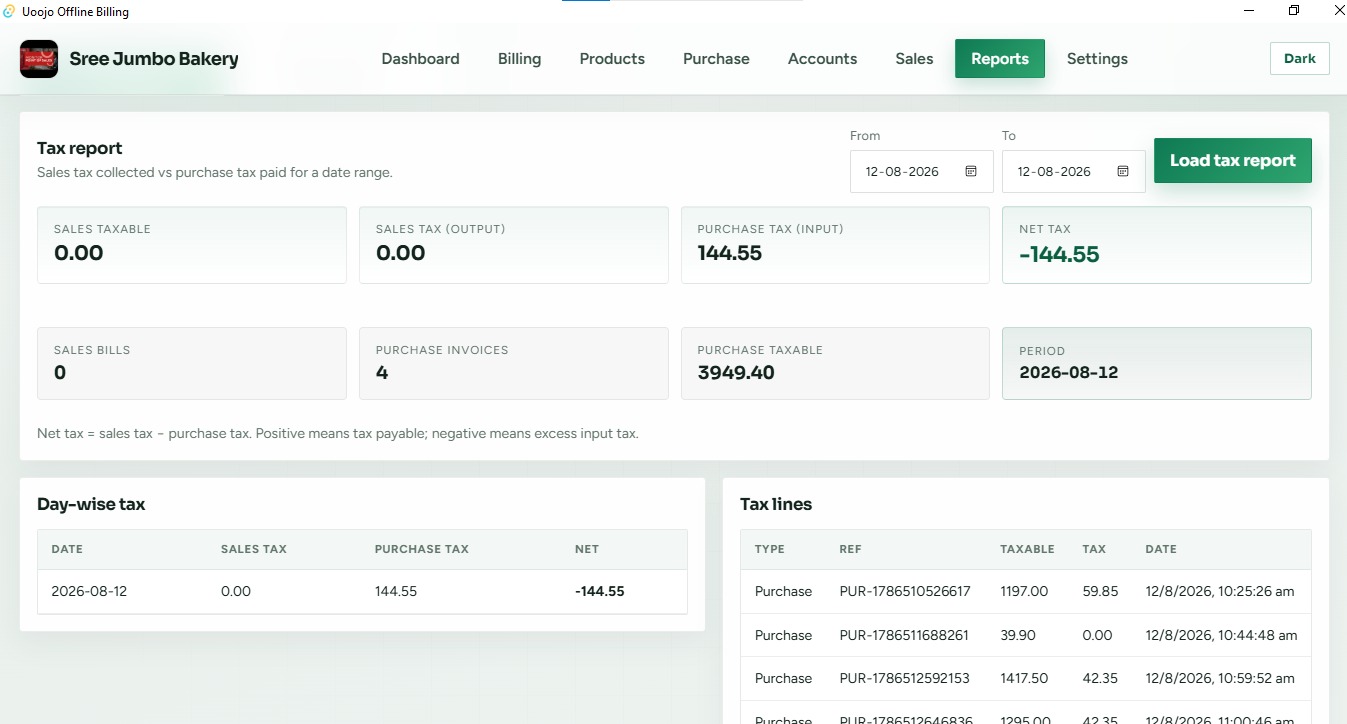Select reference PUR-1786511688261 in Tax lines
Viewport: 1347px width, 724px height.
click(x=904, y=635)
